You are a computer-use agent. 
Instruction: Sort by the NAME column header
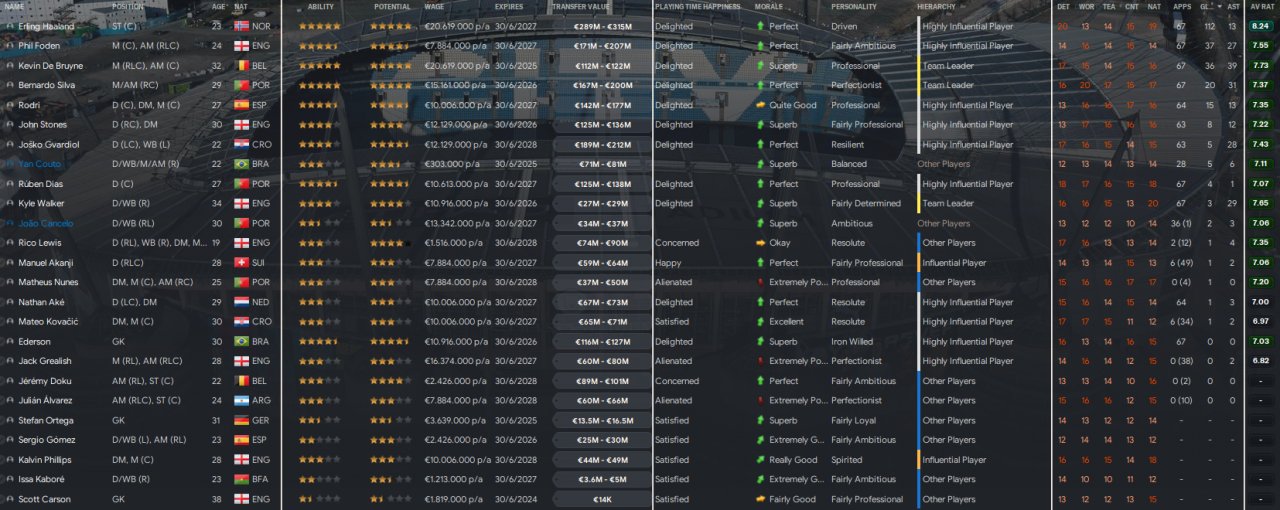tap(14, 7)
